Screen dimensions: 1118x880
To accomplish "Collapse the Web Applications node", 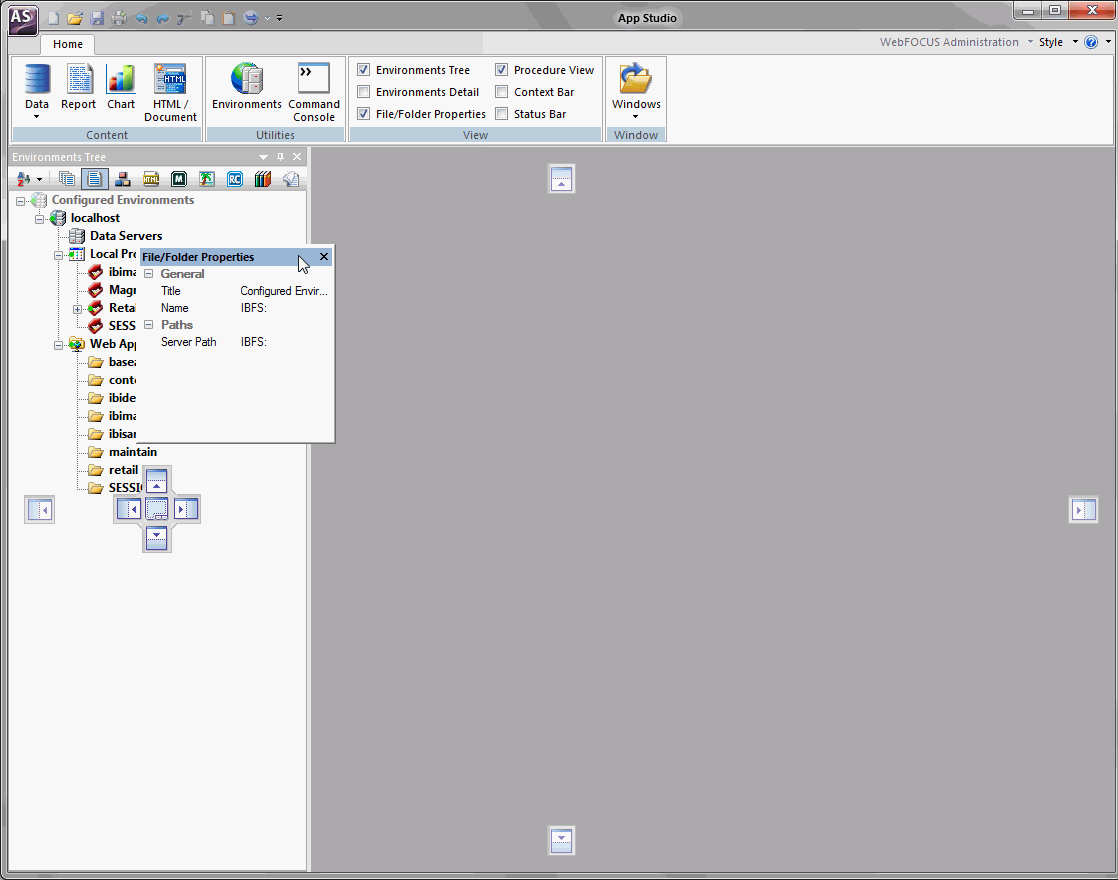I will click(58, 345).
